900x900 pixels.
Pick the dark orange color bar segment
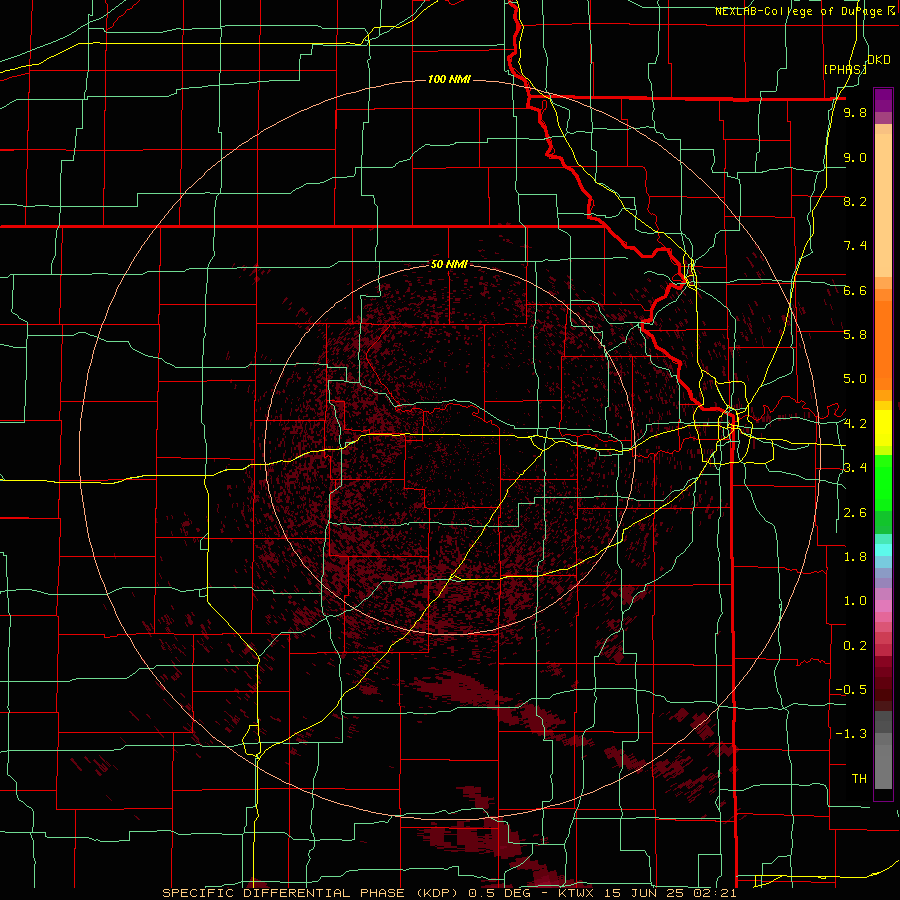883,346
